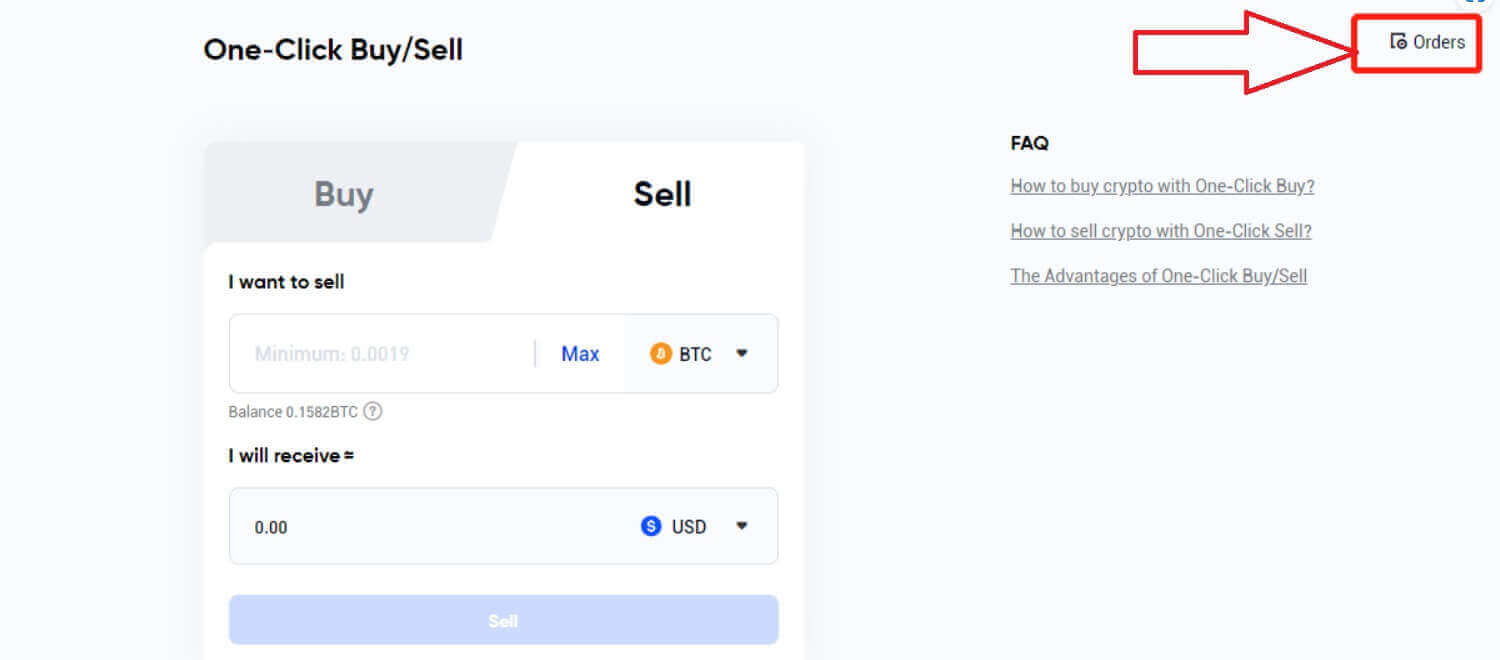Click the FAQ section heading
This screenshot has width=1500, height=660.
pyautogui.click(x=1029, y=143)
